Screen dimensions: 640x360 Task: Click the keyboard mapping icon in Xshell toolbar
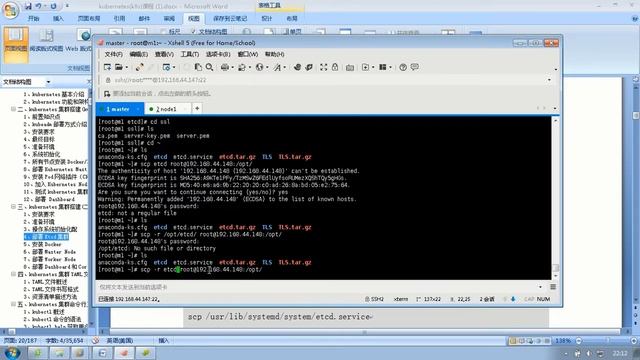pyautogui.click(x=350, y=67)
